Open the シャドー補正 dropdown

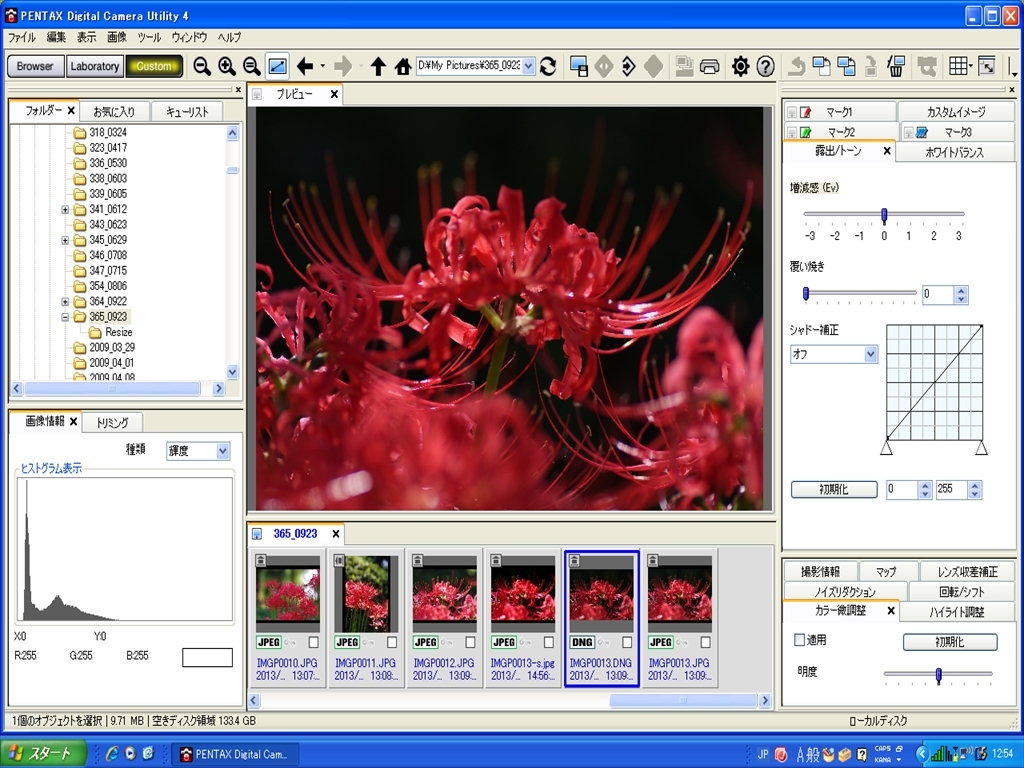(871, 354)
